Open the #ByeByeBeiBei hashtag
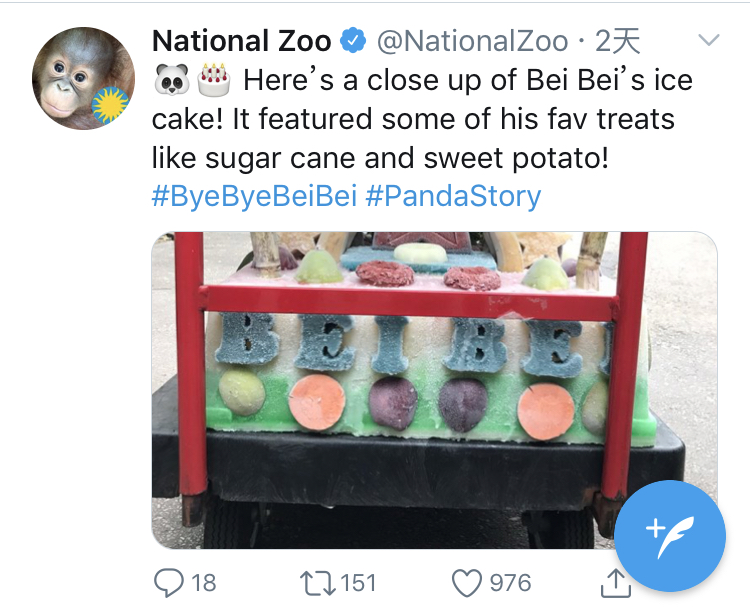The height and width of the screenshot is (610, 750). coord(254,194)
